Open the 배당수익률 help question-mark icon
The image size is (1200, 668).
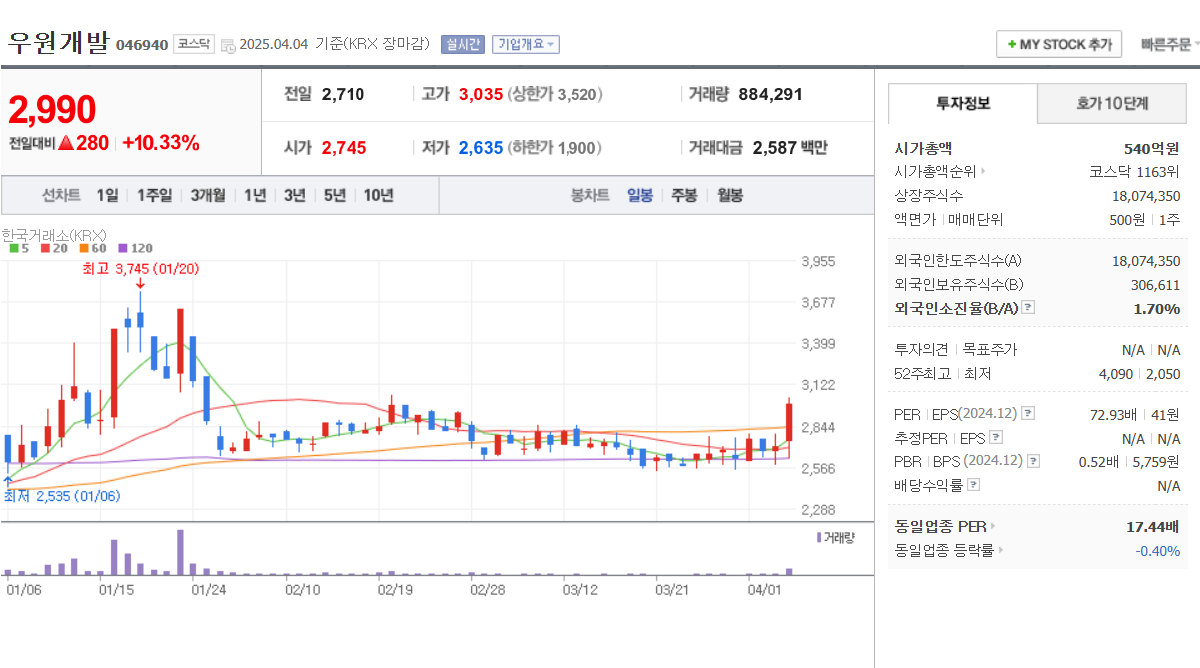(x=974, y=485)
